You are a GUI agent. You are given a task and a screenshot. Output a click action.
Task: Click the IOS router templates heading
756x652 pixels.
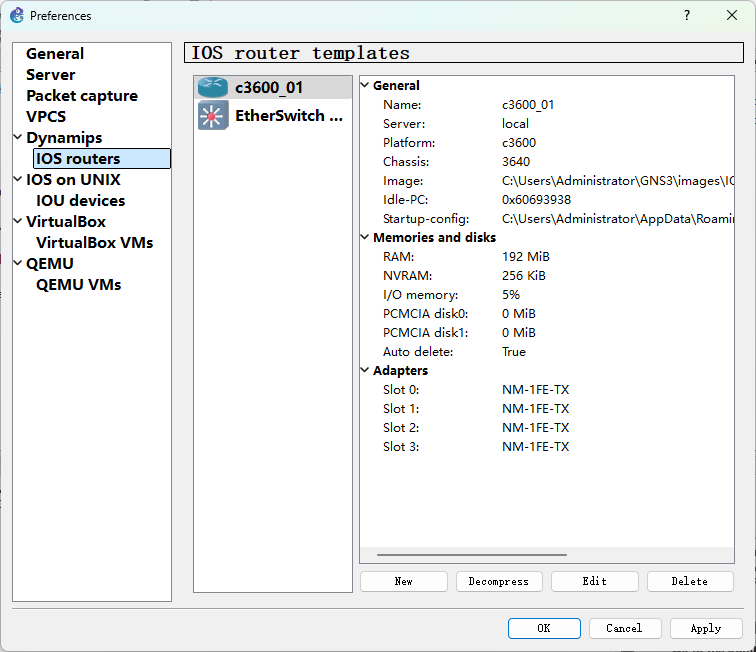pos(300,53)
